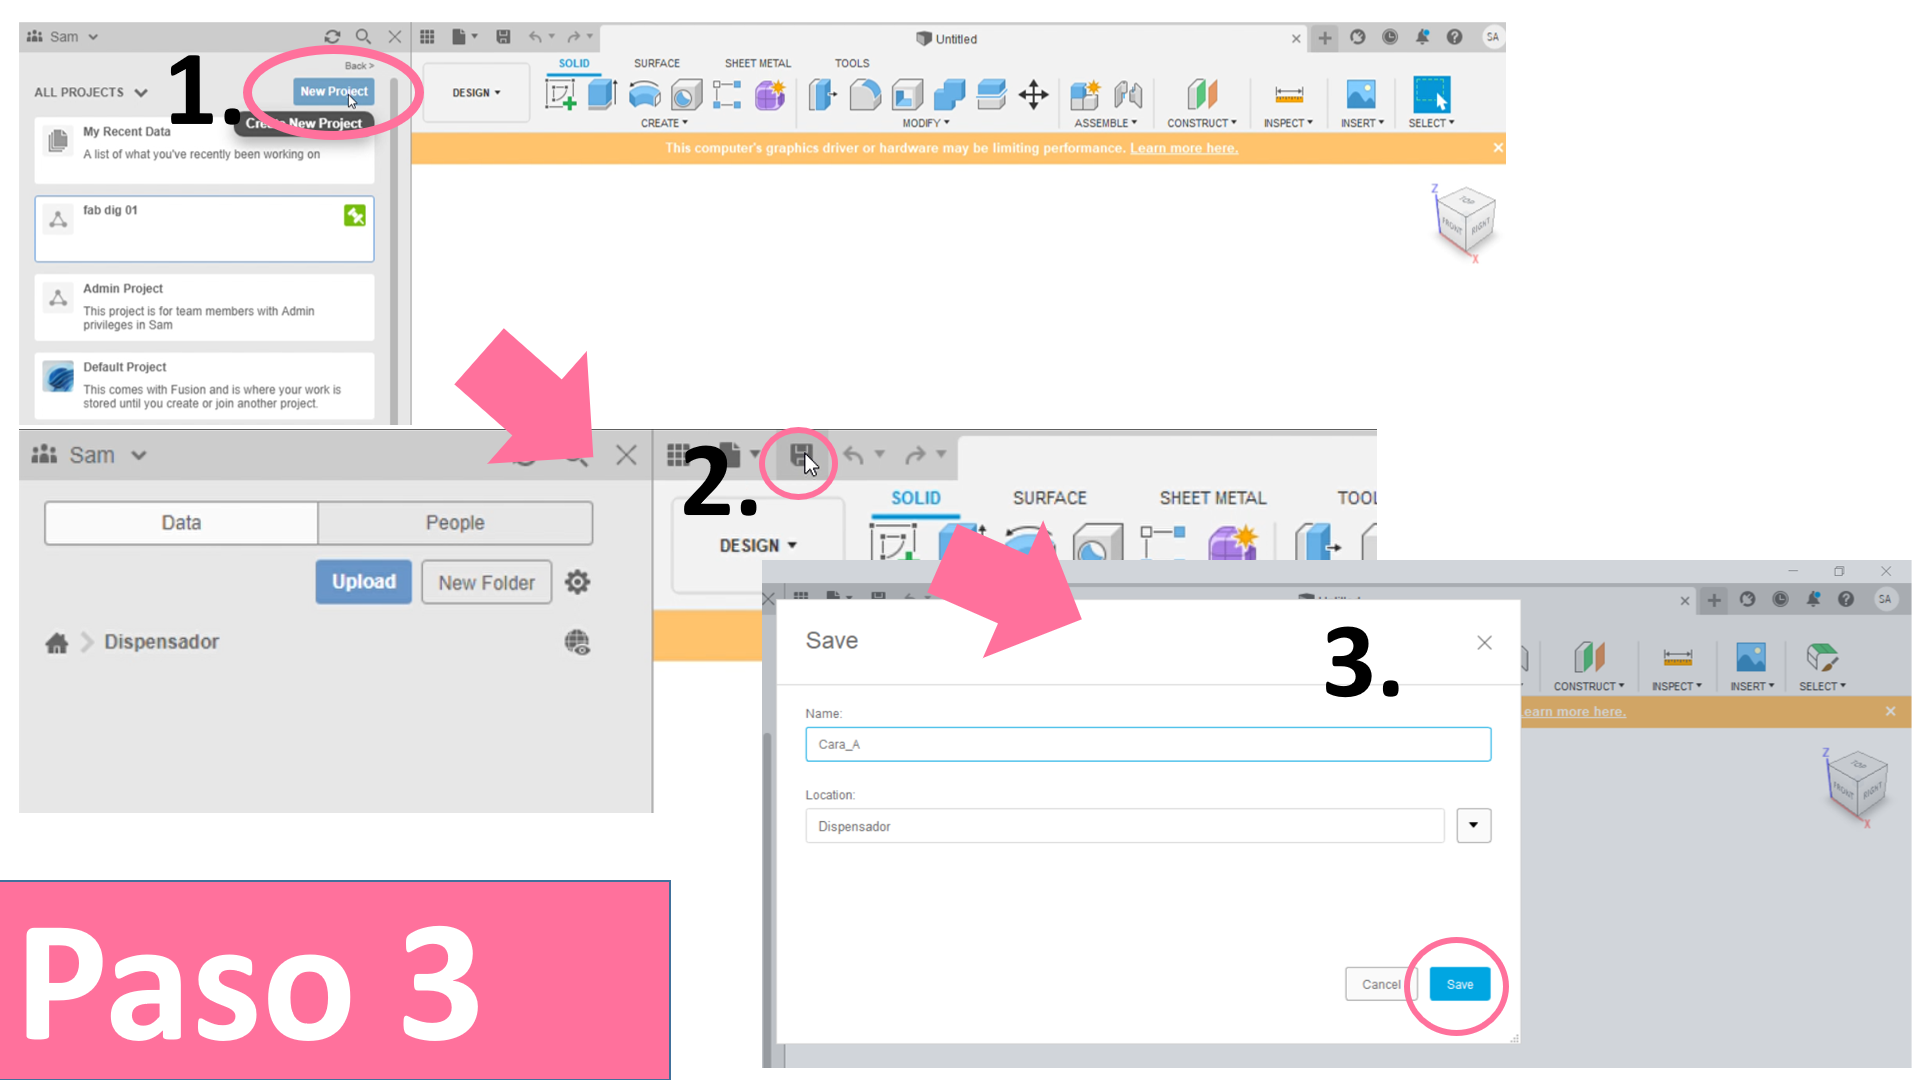The height and width of the screenshot is (1080, 1920).
Task: Click New Folder in Data panel
Action: 485,582
